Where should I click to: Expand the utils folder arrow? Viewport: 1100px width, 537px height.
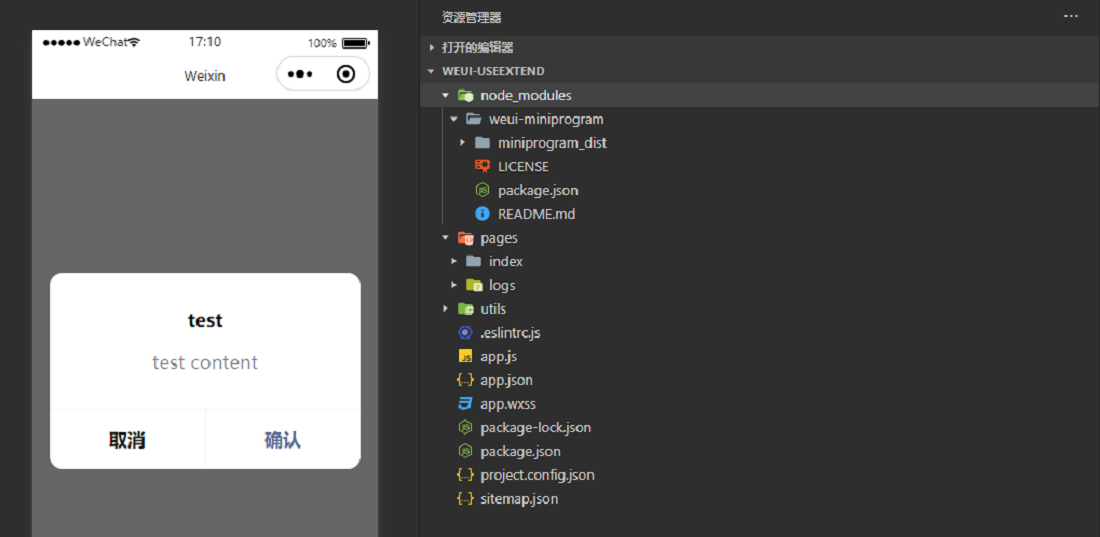[445, 309]
